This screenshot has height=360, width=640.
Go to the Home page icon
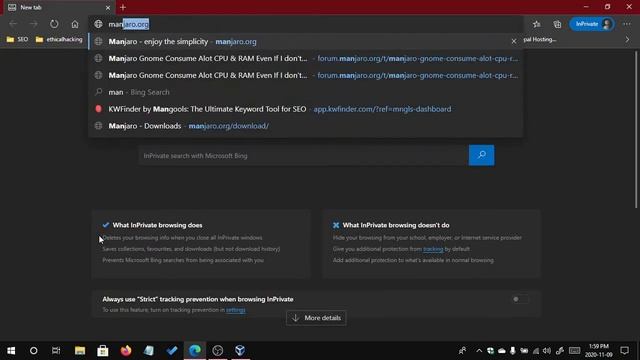75,24
